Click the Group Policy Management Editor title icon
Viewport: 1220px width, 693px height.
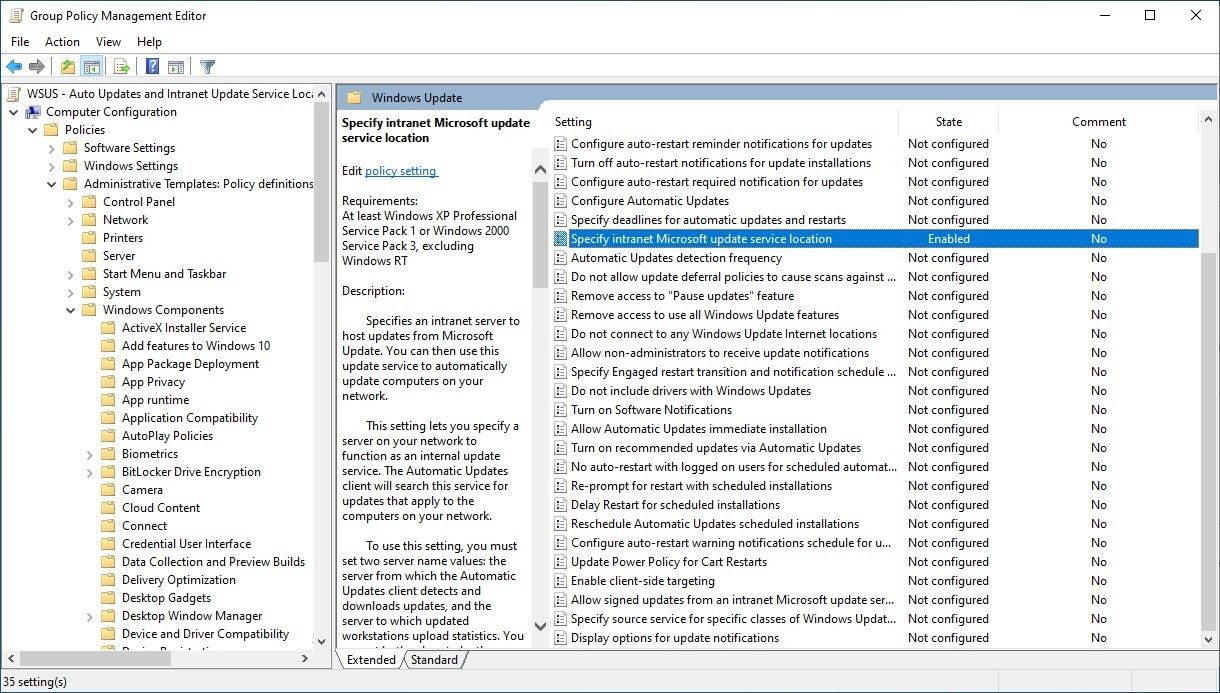[15, 15]
